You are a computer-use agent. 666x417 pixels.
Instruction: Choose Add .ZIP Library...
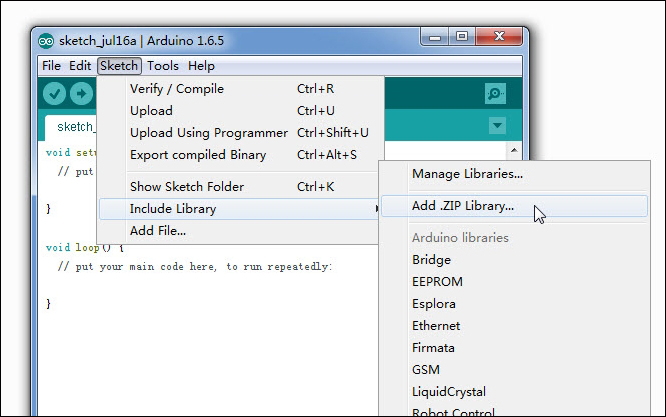click(514, 206)
